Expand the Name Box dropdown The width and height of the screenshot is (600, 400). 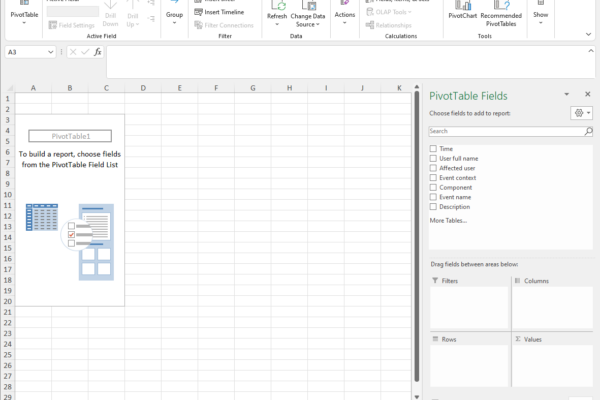pos(51,51)
